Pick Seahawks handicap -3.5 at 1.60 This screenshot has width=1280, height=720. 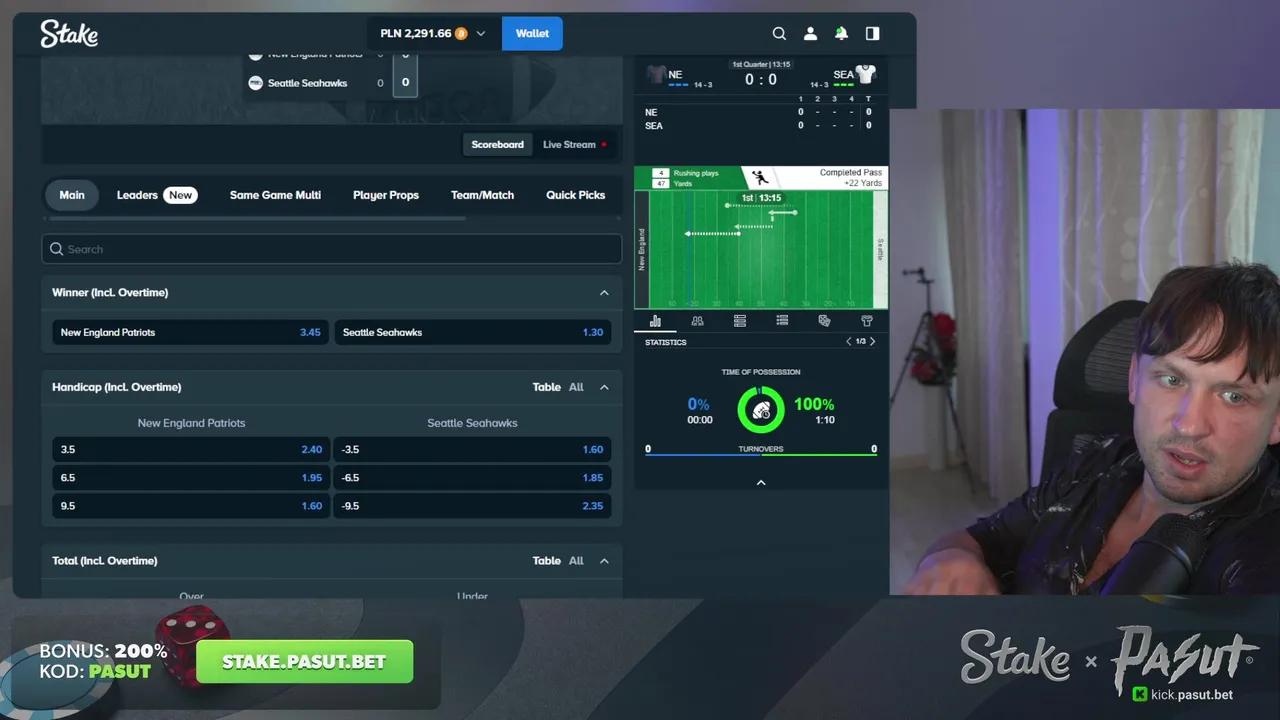coord(472,449)
